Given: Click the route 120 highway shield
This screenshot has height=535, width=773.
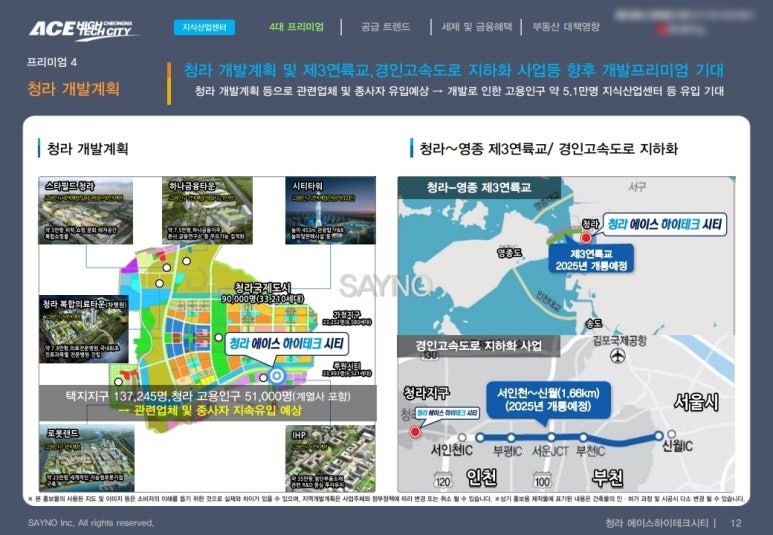Looking at the screenshot, I should coord(443,479).
